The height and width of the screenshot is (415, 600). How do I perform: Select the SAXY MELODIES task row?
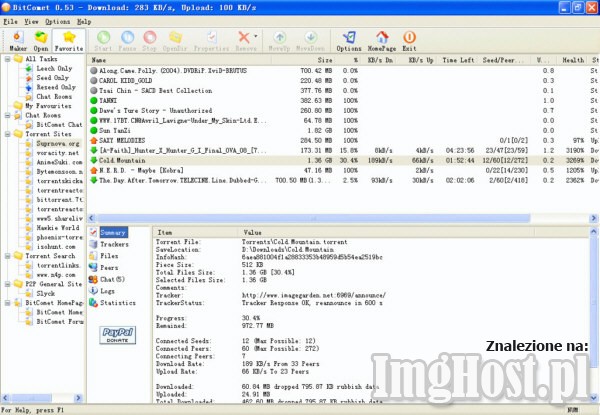(344, 140)
